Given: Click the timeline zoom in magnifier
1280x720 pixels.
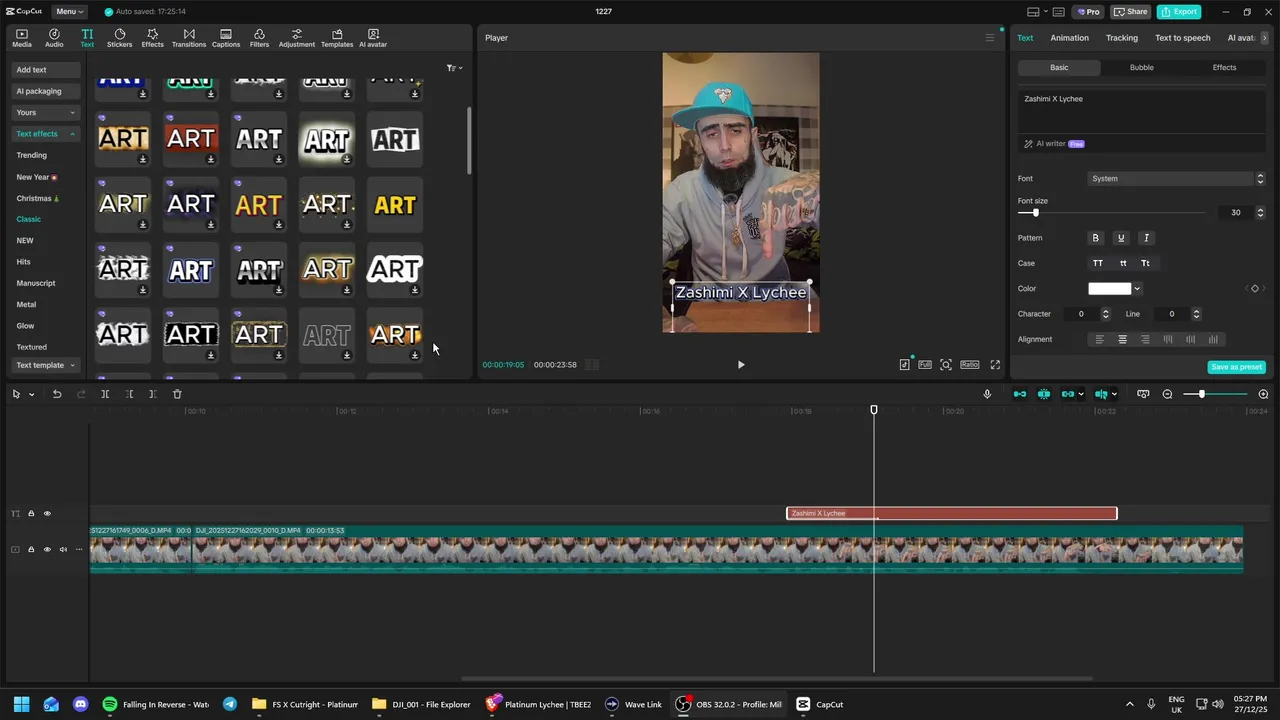Looking at the screenshot, I should 1263,394.
